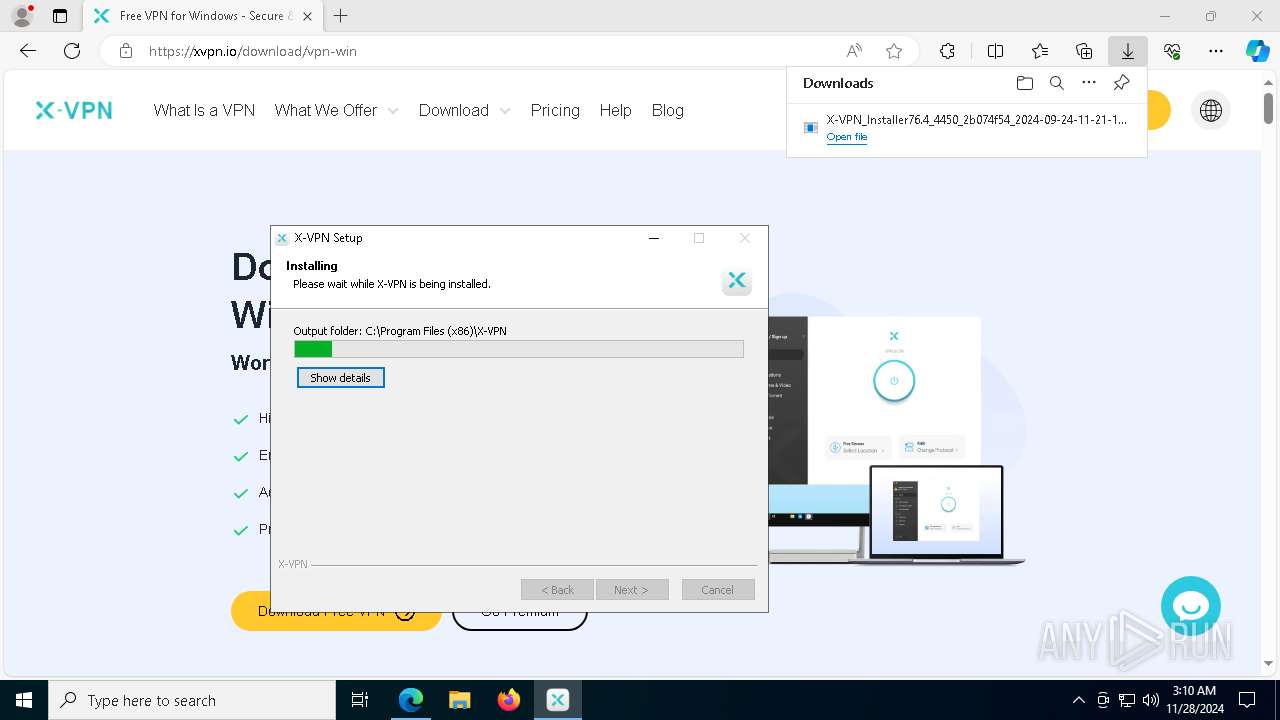The height and width of the screenshot is (720, 1280).
Task: Open the What Is a VPN page
Action: [204, 110]
